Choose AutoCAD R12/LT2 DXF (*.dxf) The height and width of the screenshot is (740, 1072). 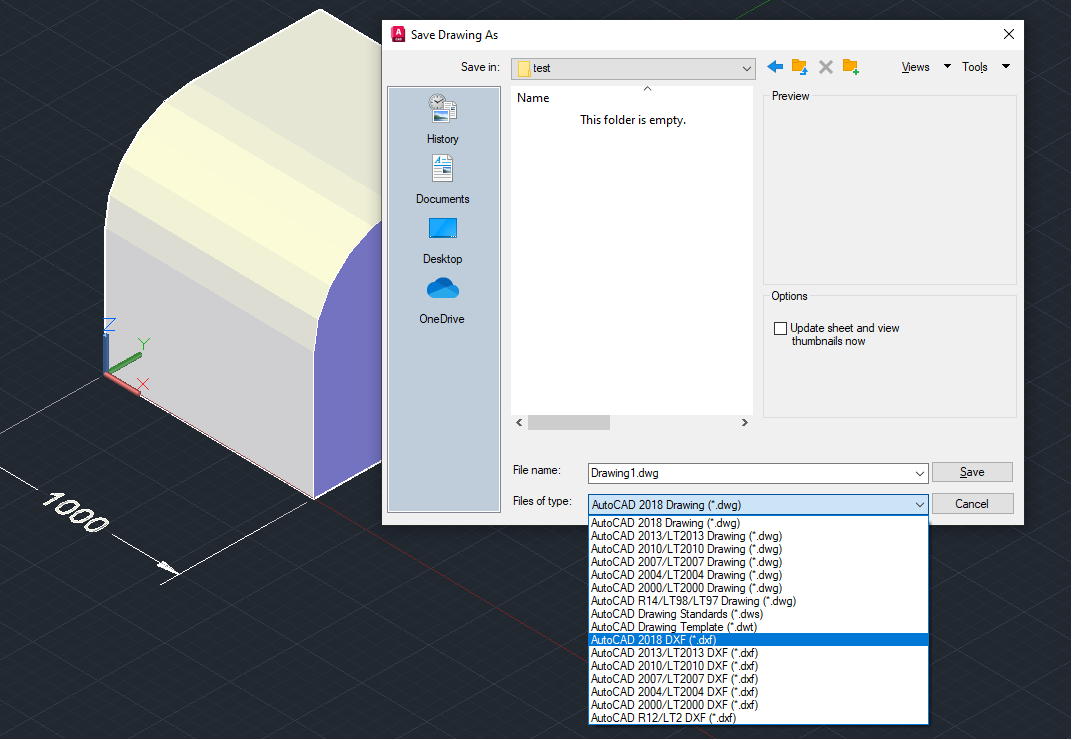coord(758,718)
